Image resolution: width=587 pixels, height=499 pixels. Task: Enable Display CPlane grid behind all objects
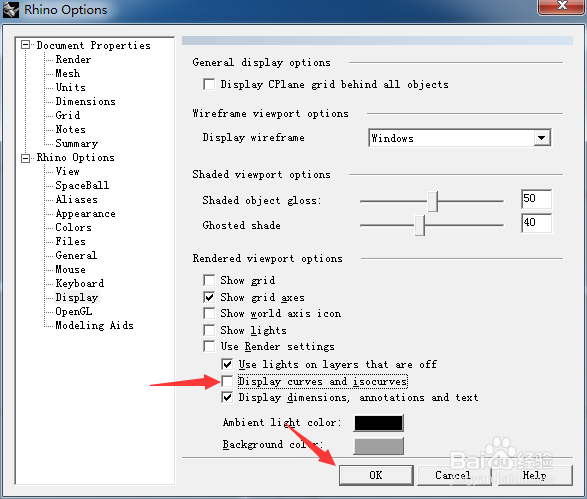(209, 84)
